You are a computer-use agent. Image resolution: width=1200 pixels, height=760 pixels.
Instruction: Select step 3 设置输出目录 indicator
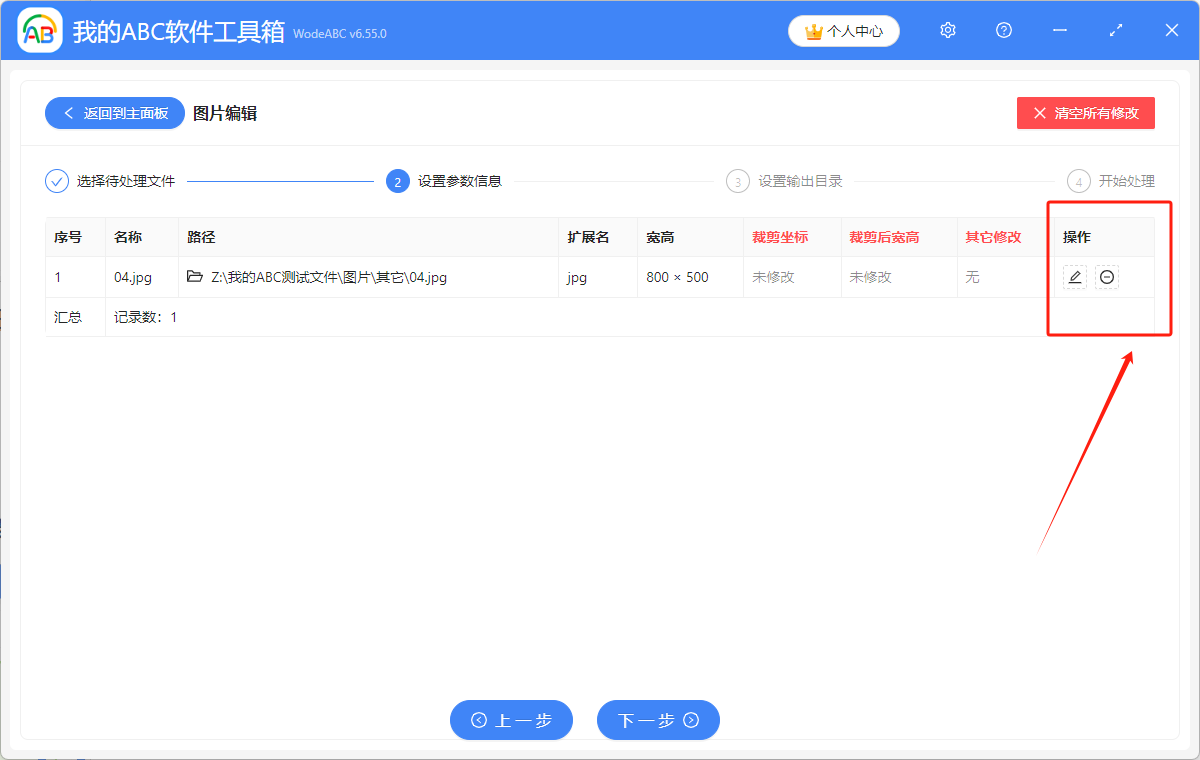(x=738, y=181)
